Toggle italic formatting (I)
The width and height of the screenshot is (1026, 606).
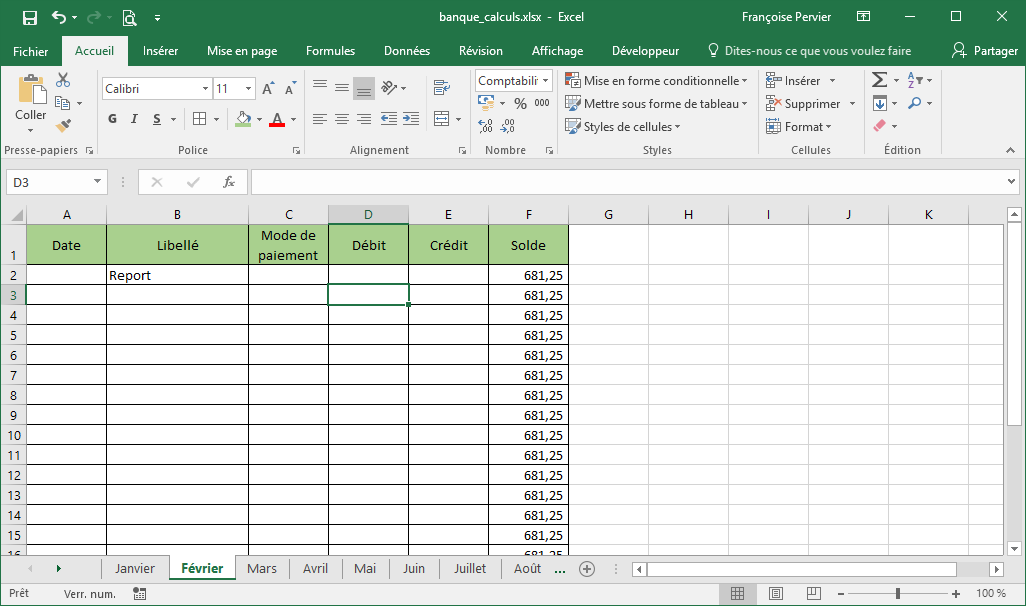(135, 119)
